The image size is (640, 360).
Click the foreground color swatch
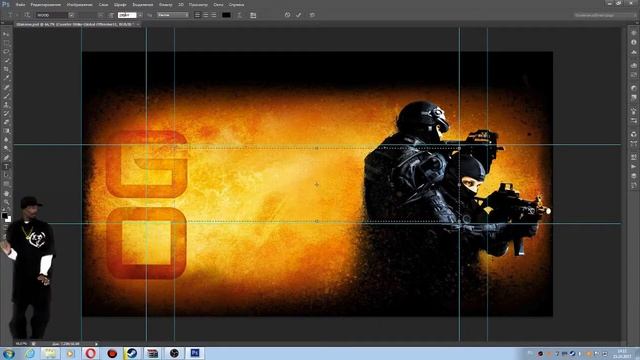(x=4, y=215)
